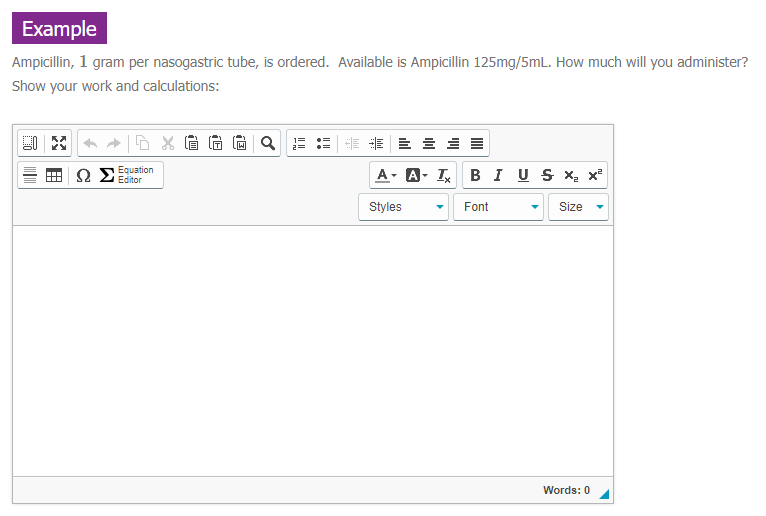
Task: Click Paste from Word icon
Action: tap(239, 143)
